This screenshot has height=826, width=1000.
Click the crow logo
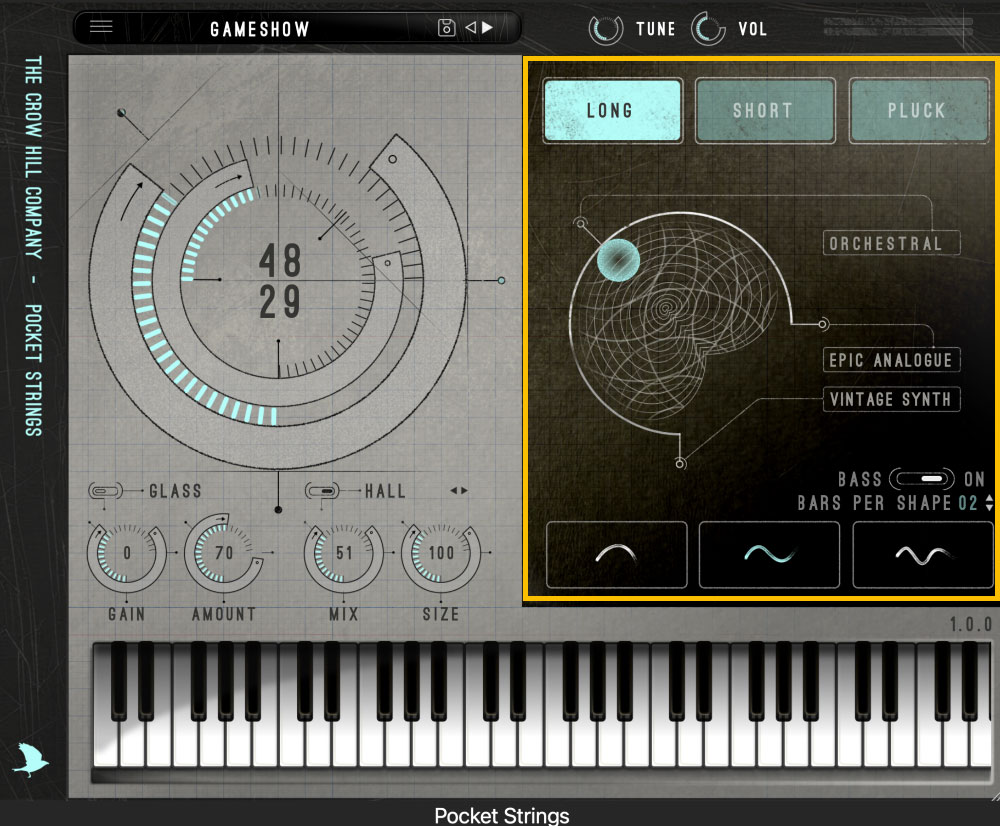tap(31, 760)
